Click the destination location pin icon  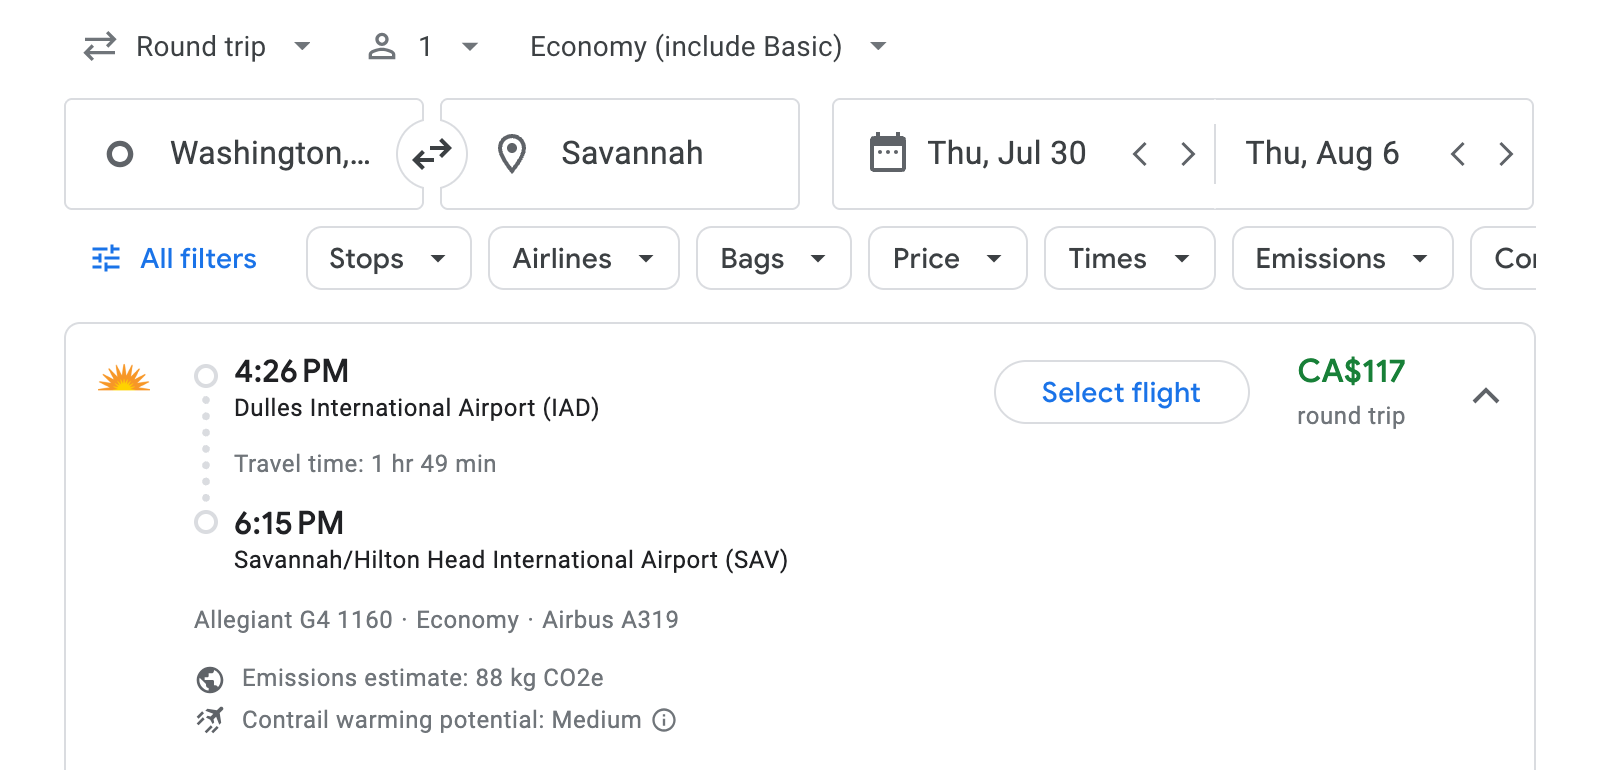(512, 153)
